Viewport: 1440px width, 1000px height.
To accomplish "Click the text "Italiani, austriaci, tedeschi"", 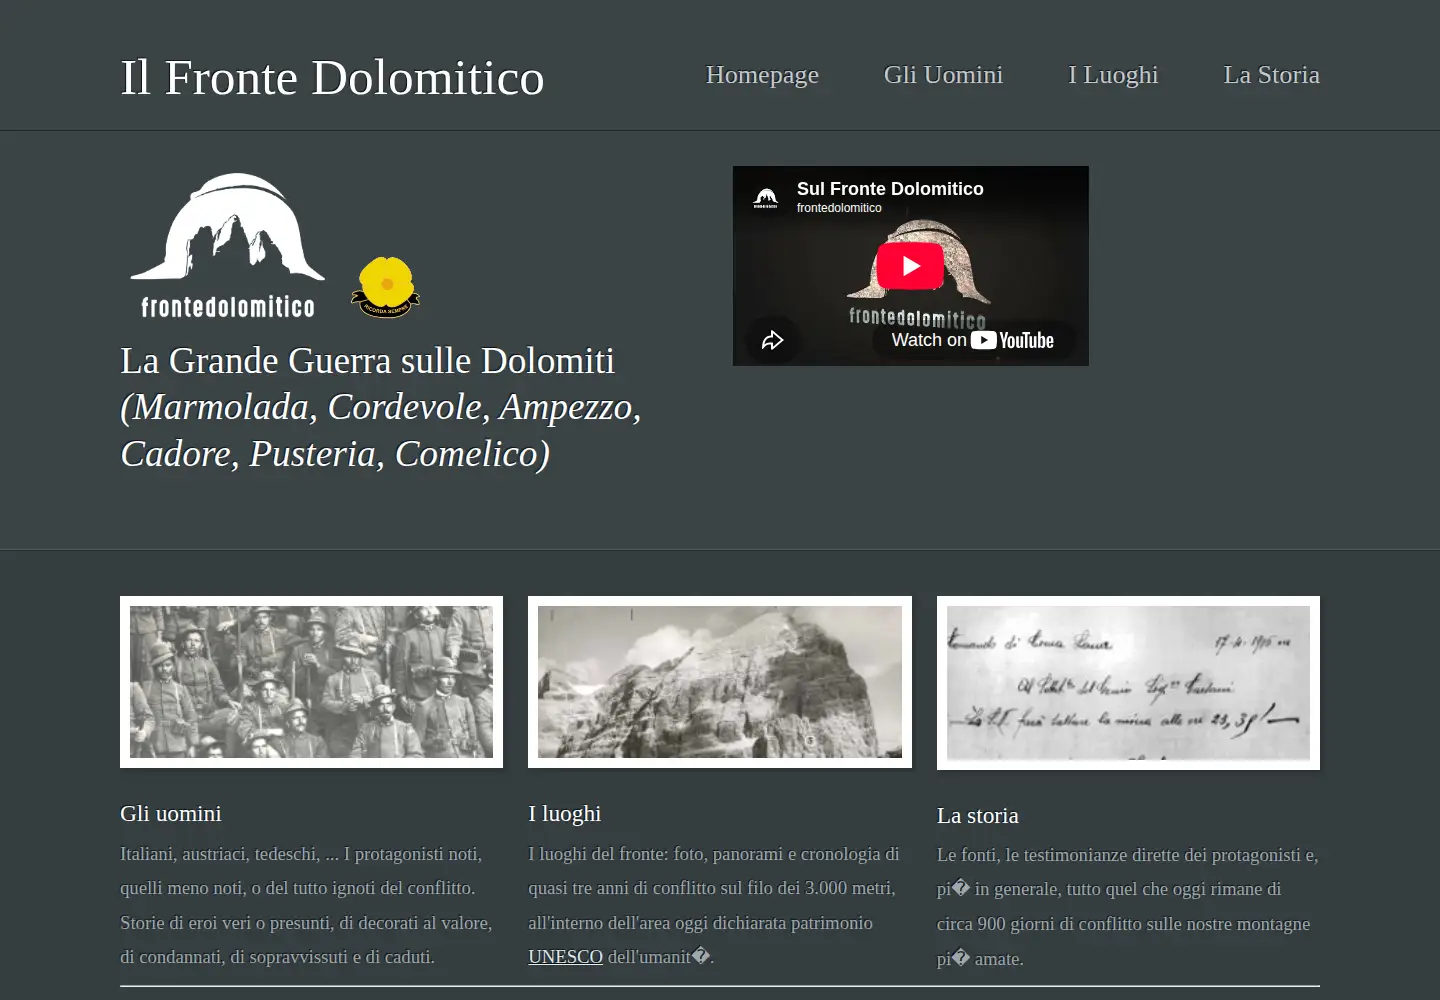I will click(219, 854).
